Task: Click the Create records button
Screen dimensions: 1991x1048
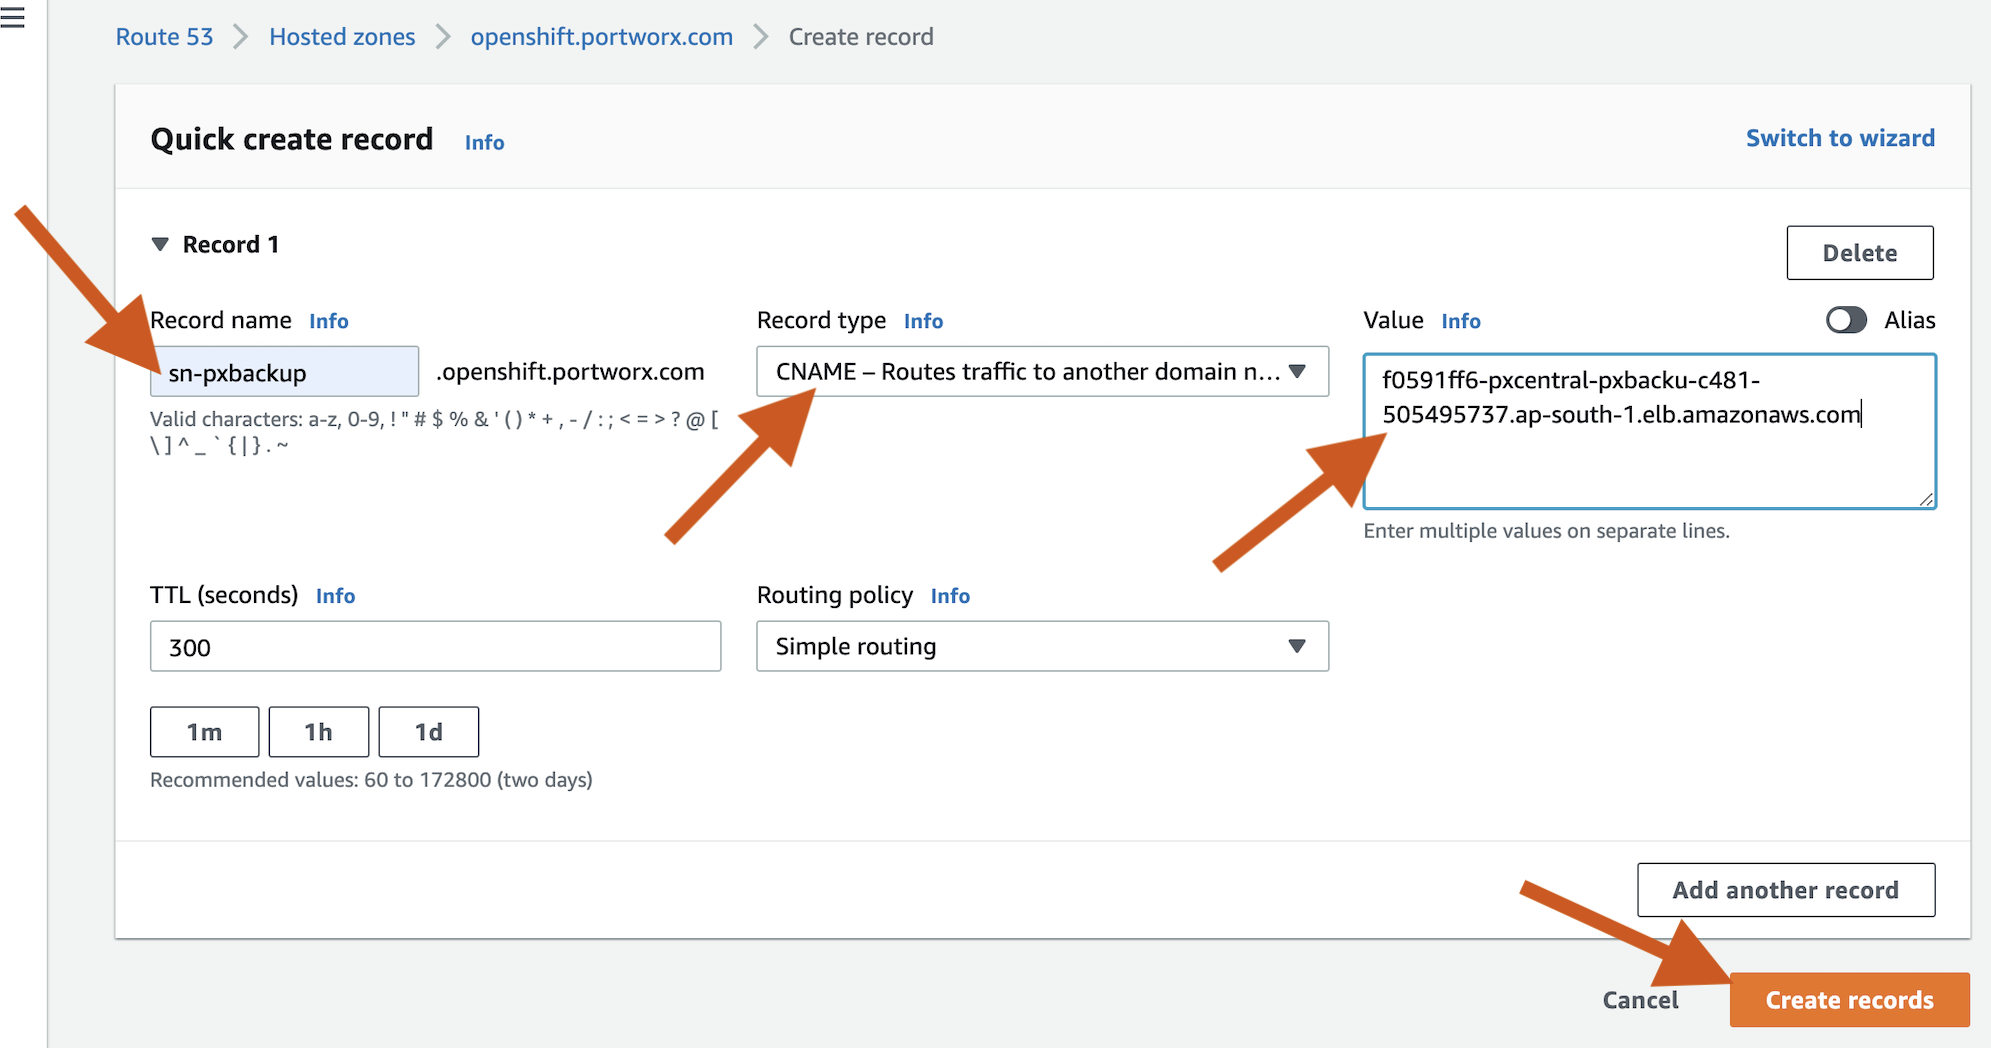Action: 1848,1000
